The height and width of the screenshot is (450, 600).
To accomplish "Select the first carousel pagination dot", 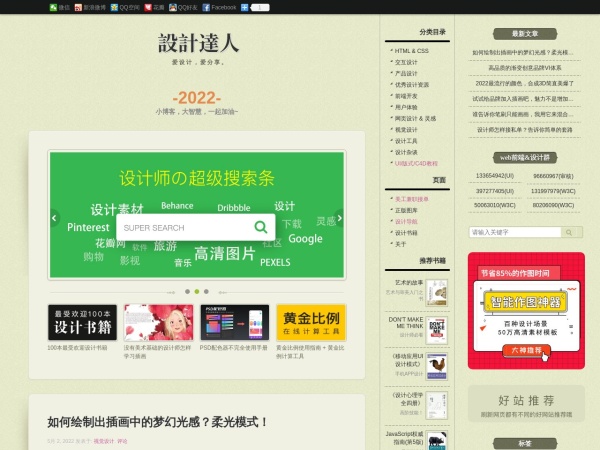I will 187,291.
